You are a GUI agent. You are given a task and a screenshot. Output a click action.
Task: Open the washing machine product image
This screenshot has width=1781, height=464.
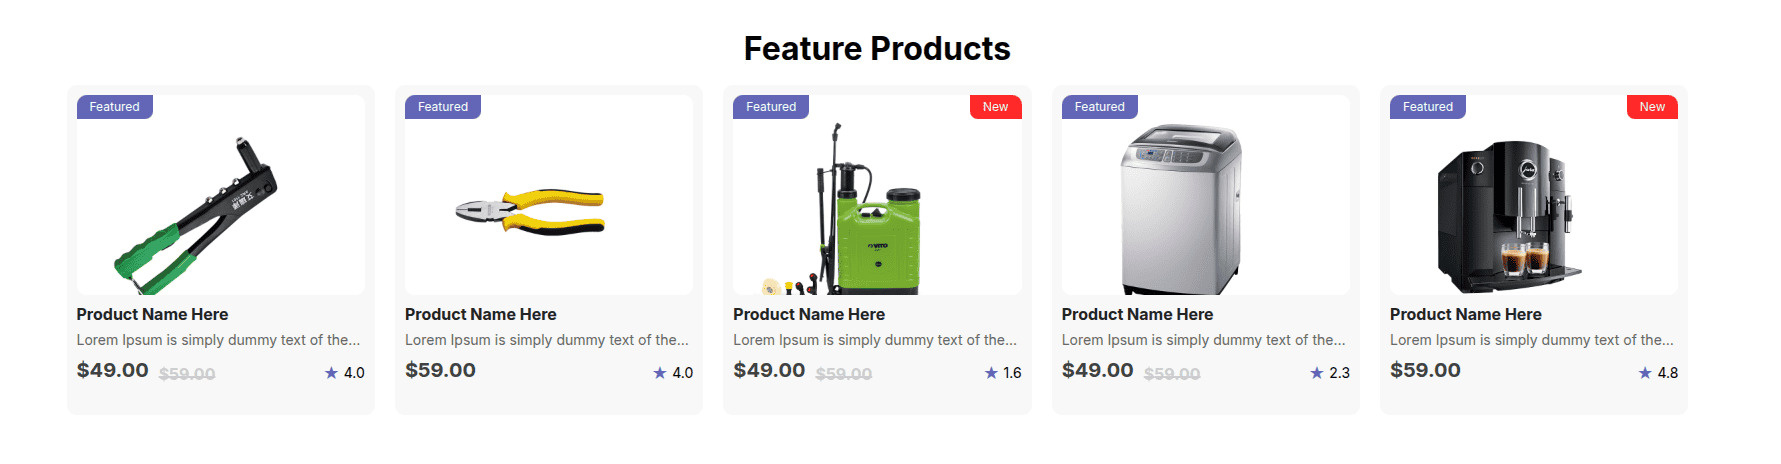pyautogui.click(x=1181, y=209)
